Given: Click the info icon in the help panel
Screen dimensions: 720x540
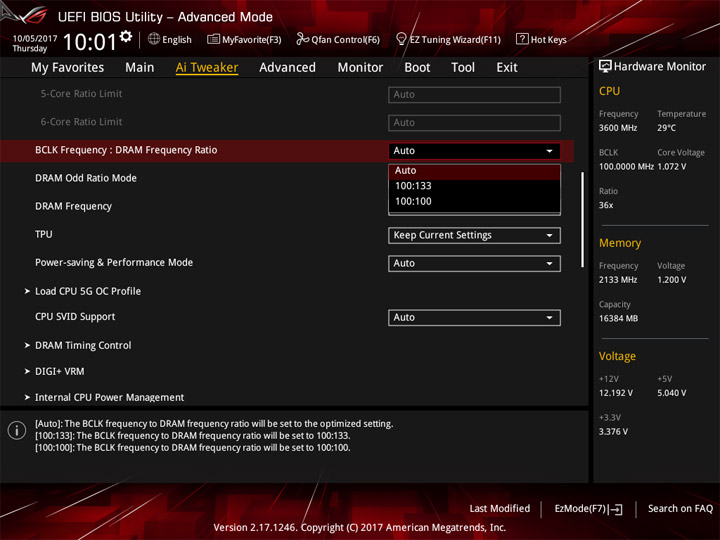Looking at the screenshot, I should (17, 430).
